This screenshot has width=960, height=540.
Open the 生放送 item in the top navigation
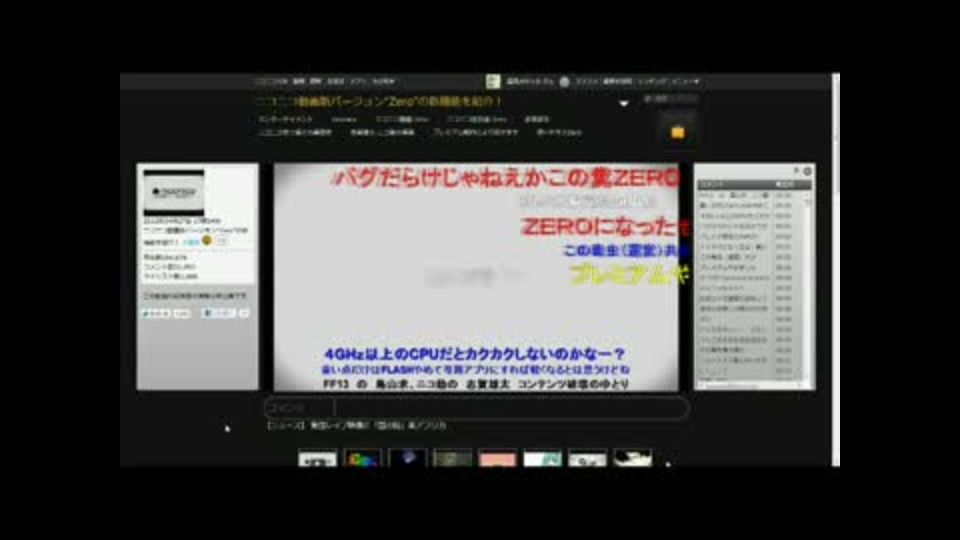coord(335,81)
